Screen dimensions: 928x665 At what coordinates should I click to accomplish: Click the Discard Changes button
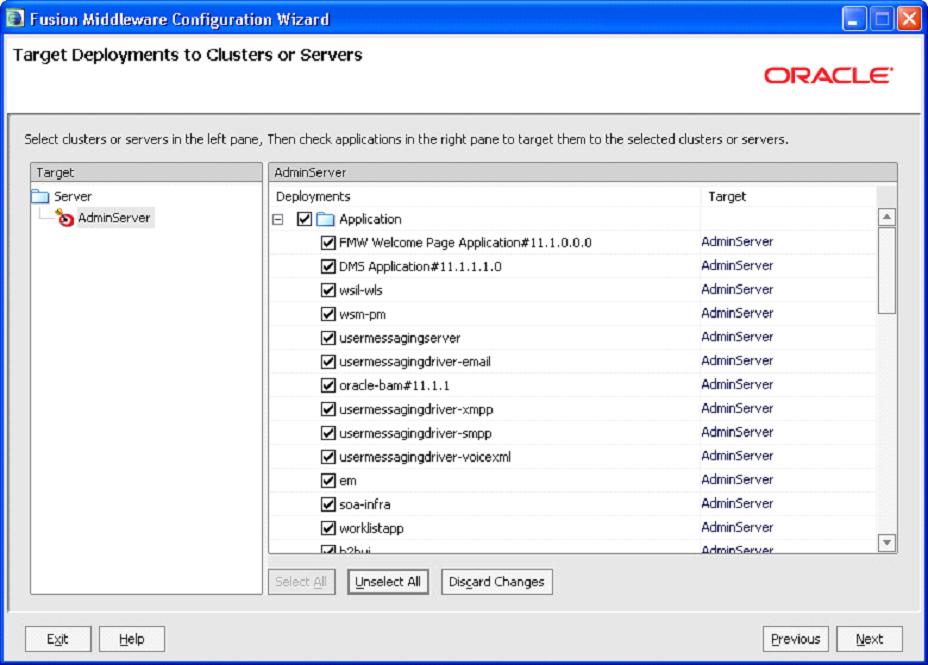click(497, 582)
